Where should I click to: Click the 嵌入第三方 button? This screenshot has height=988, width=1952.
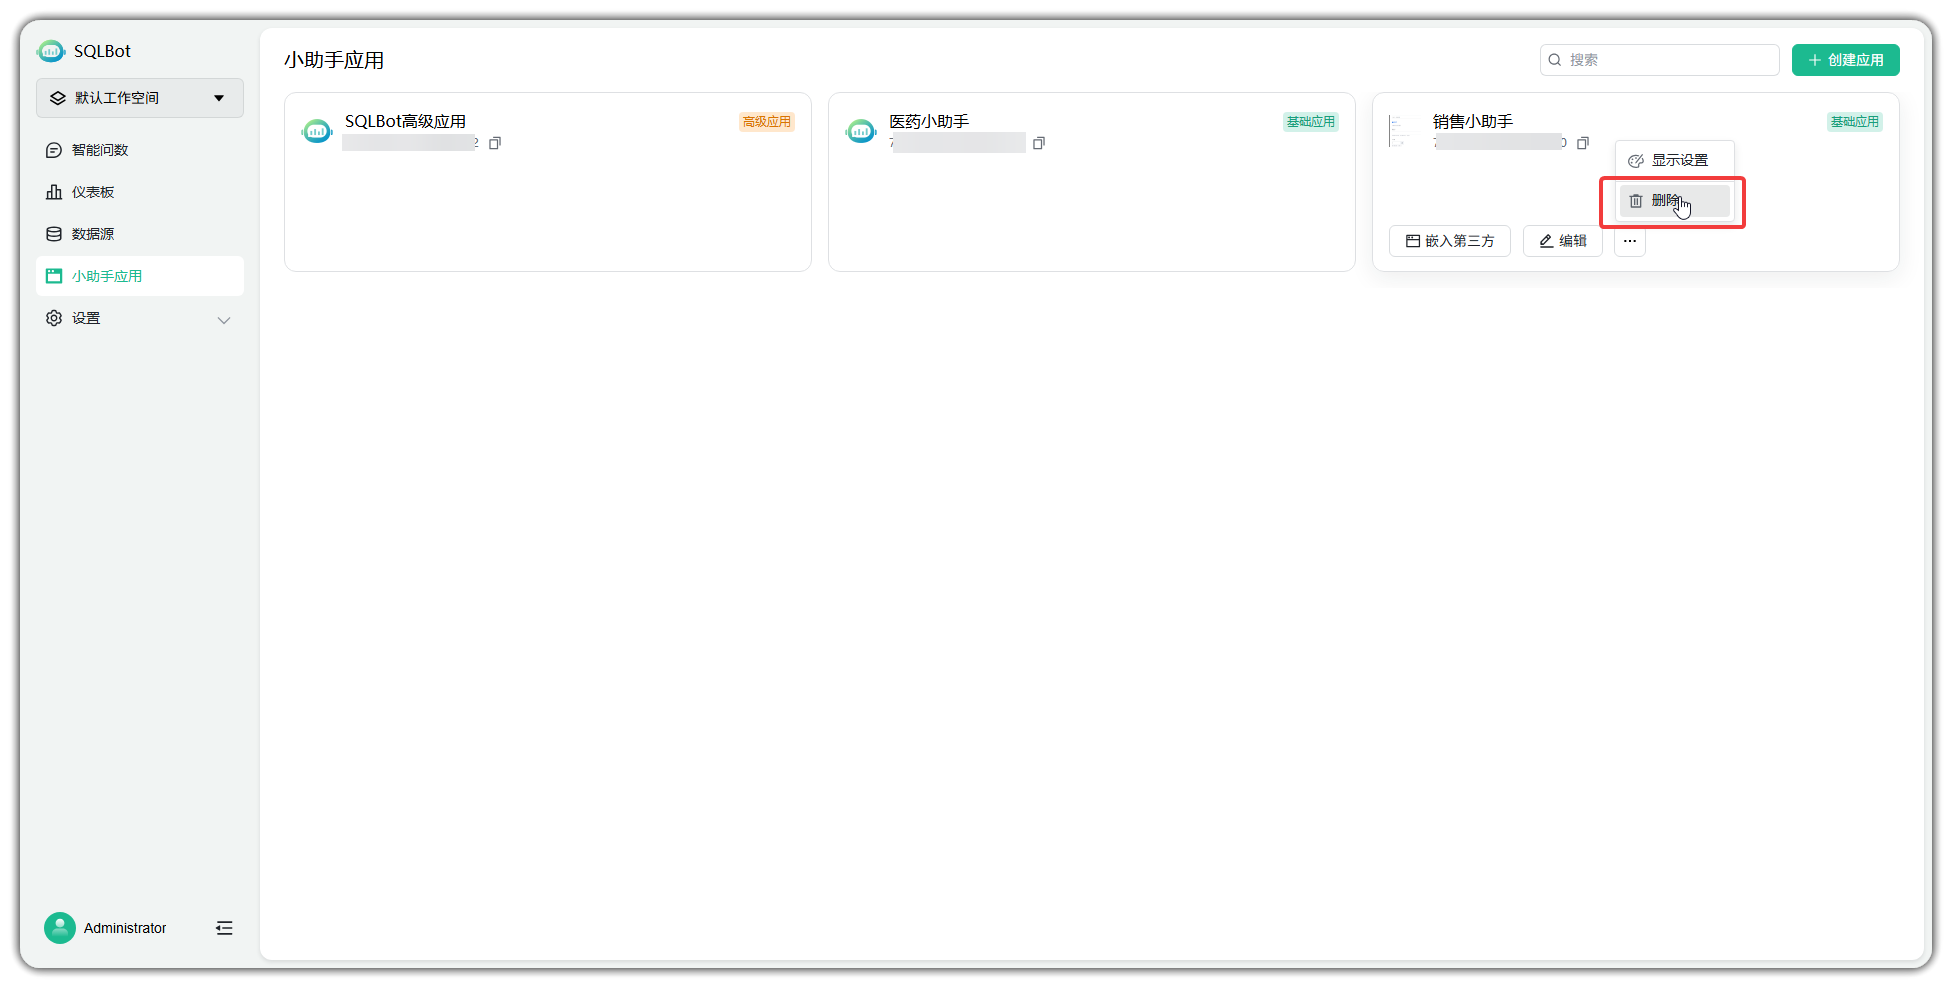[1449, 241]
